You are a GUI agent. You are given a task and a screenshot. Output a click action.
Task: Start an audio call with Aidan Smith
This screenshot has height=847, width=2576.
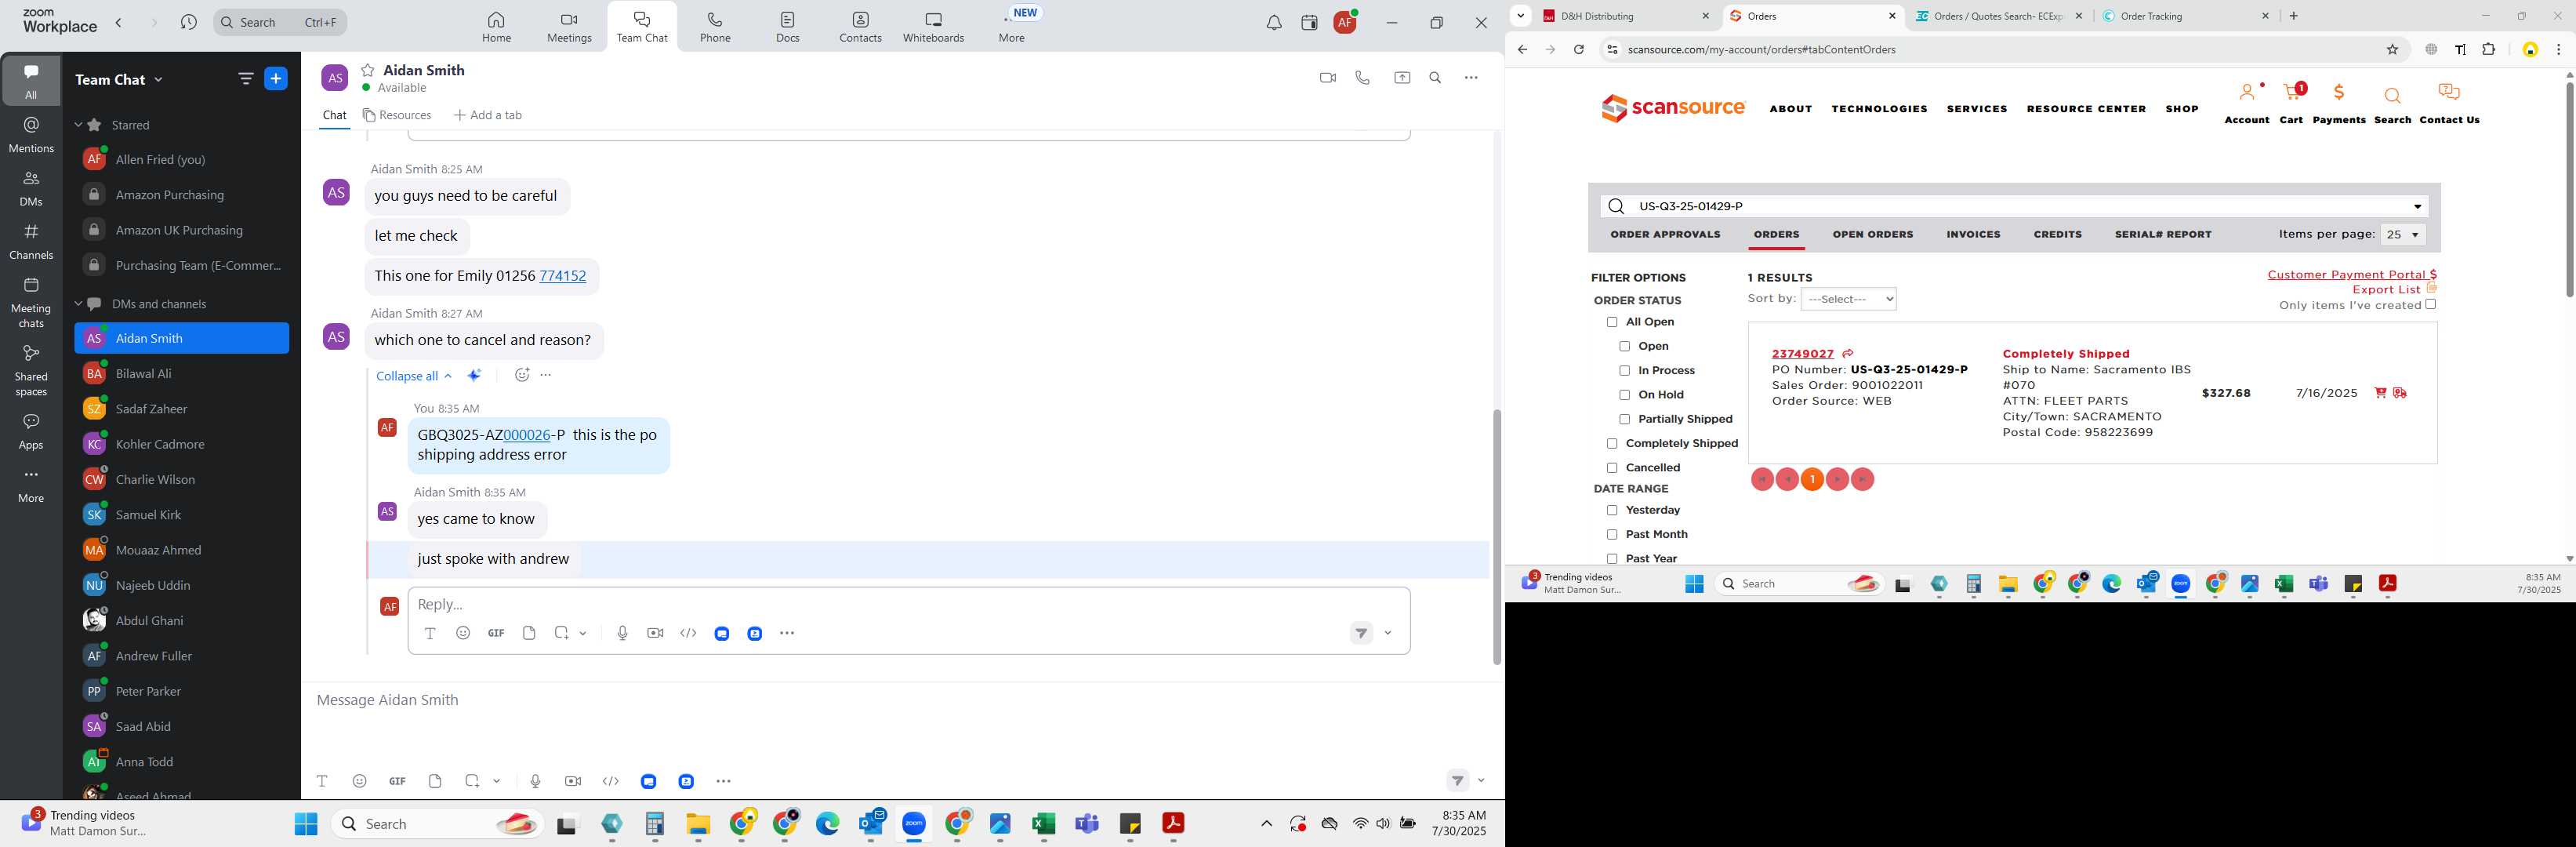point(1362,78)
